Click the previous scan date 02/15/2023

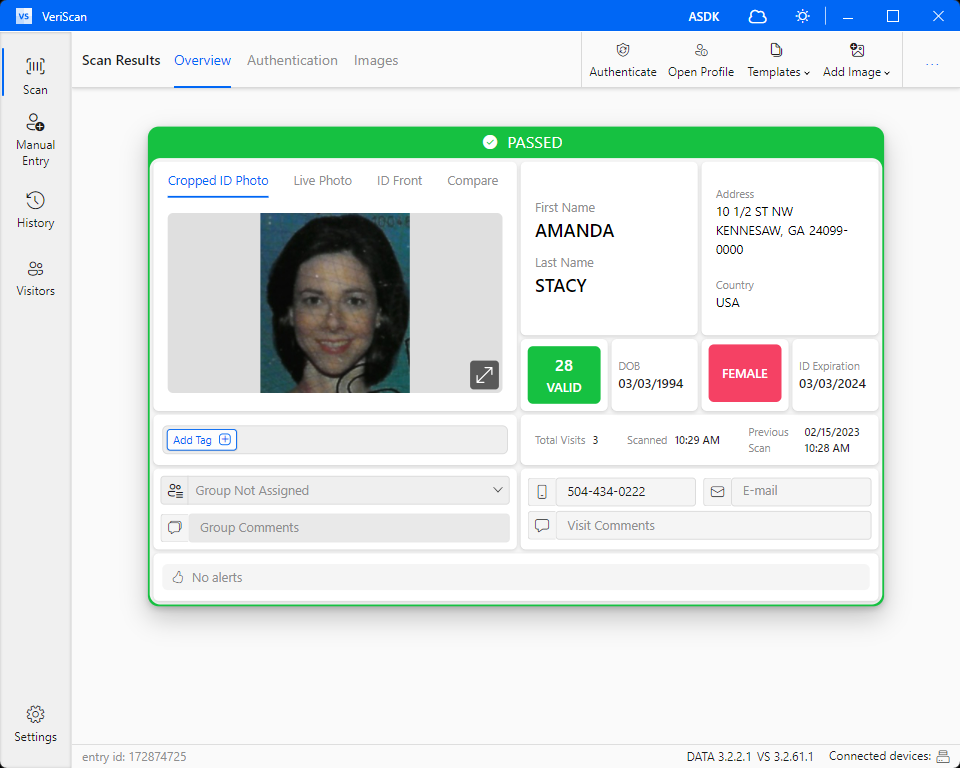tap(832, 432)
